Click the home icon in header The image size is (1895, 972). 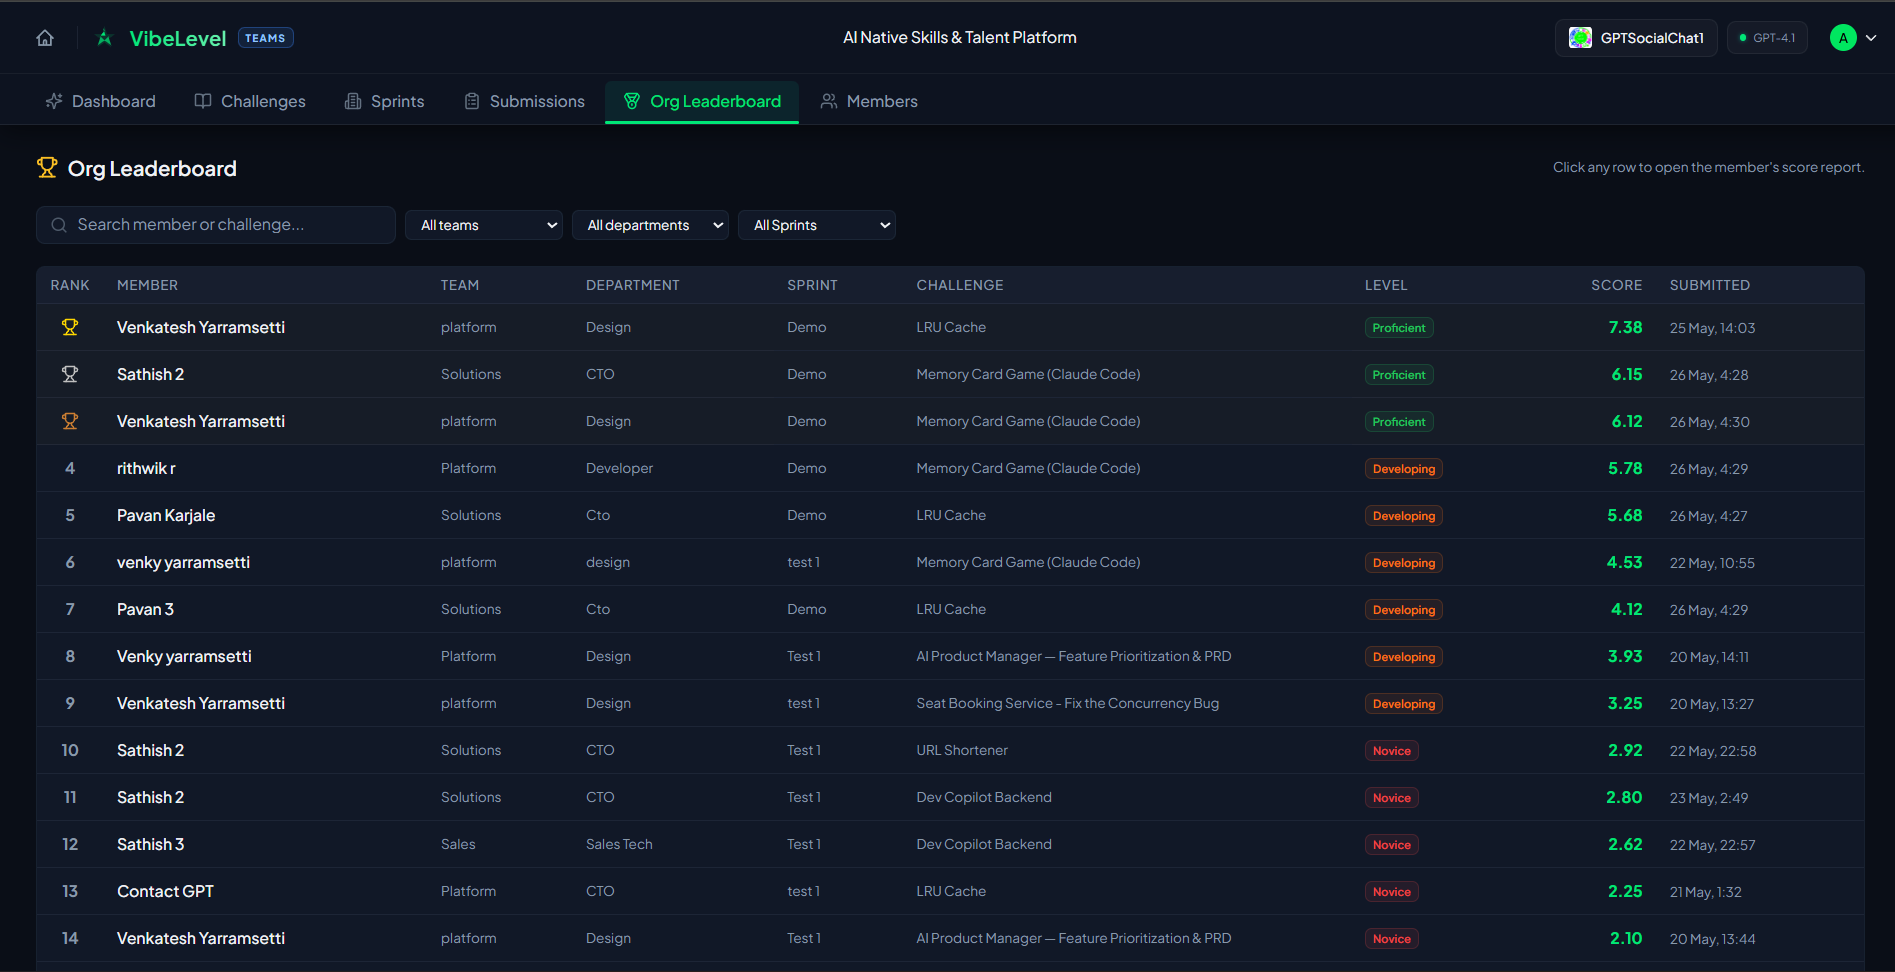pos(45,38)
